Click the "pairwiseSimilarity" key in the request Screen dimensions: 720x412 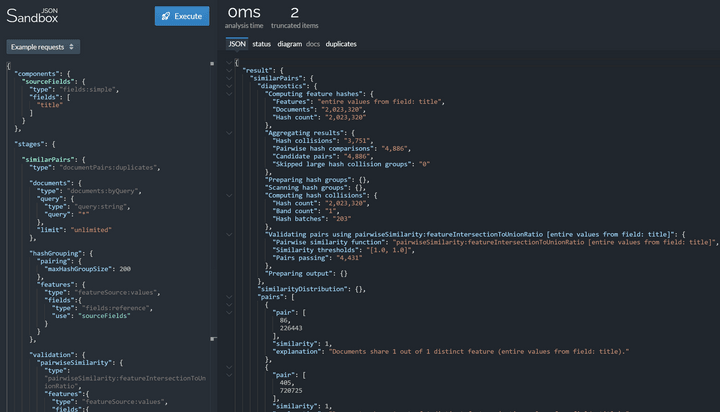[73, 363]
